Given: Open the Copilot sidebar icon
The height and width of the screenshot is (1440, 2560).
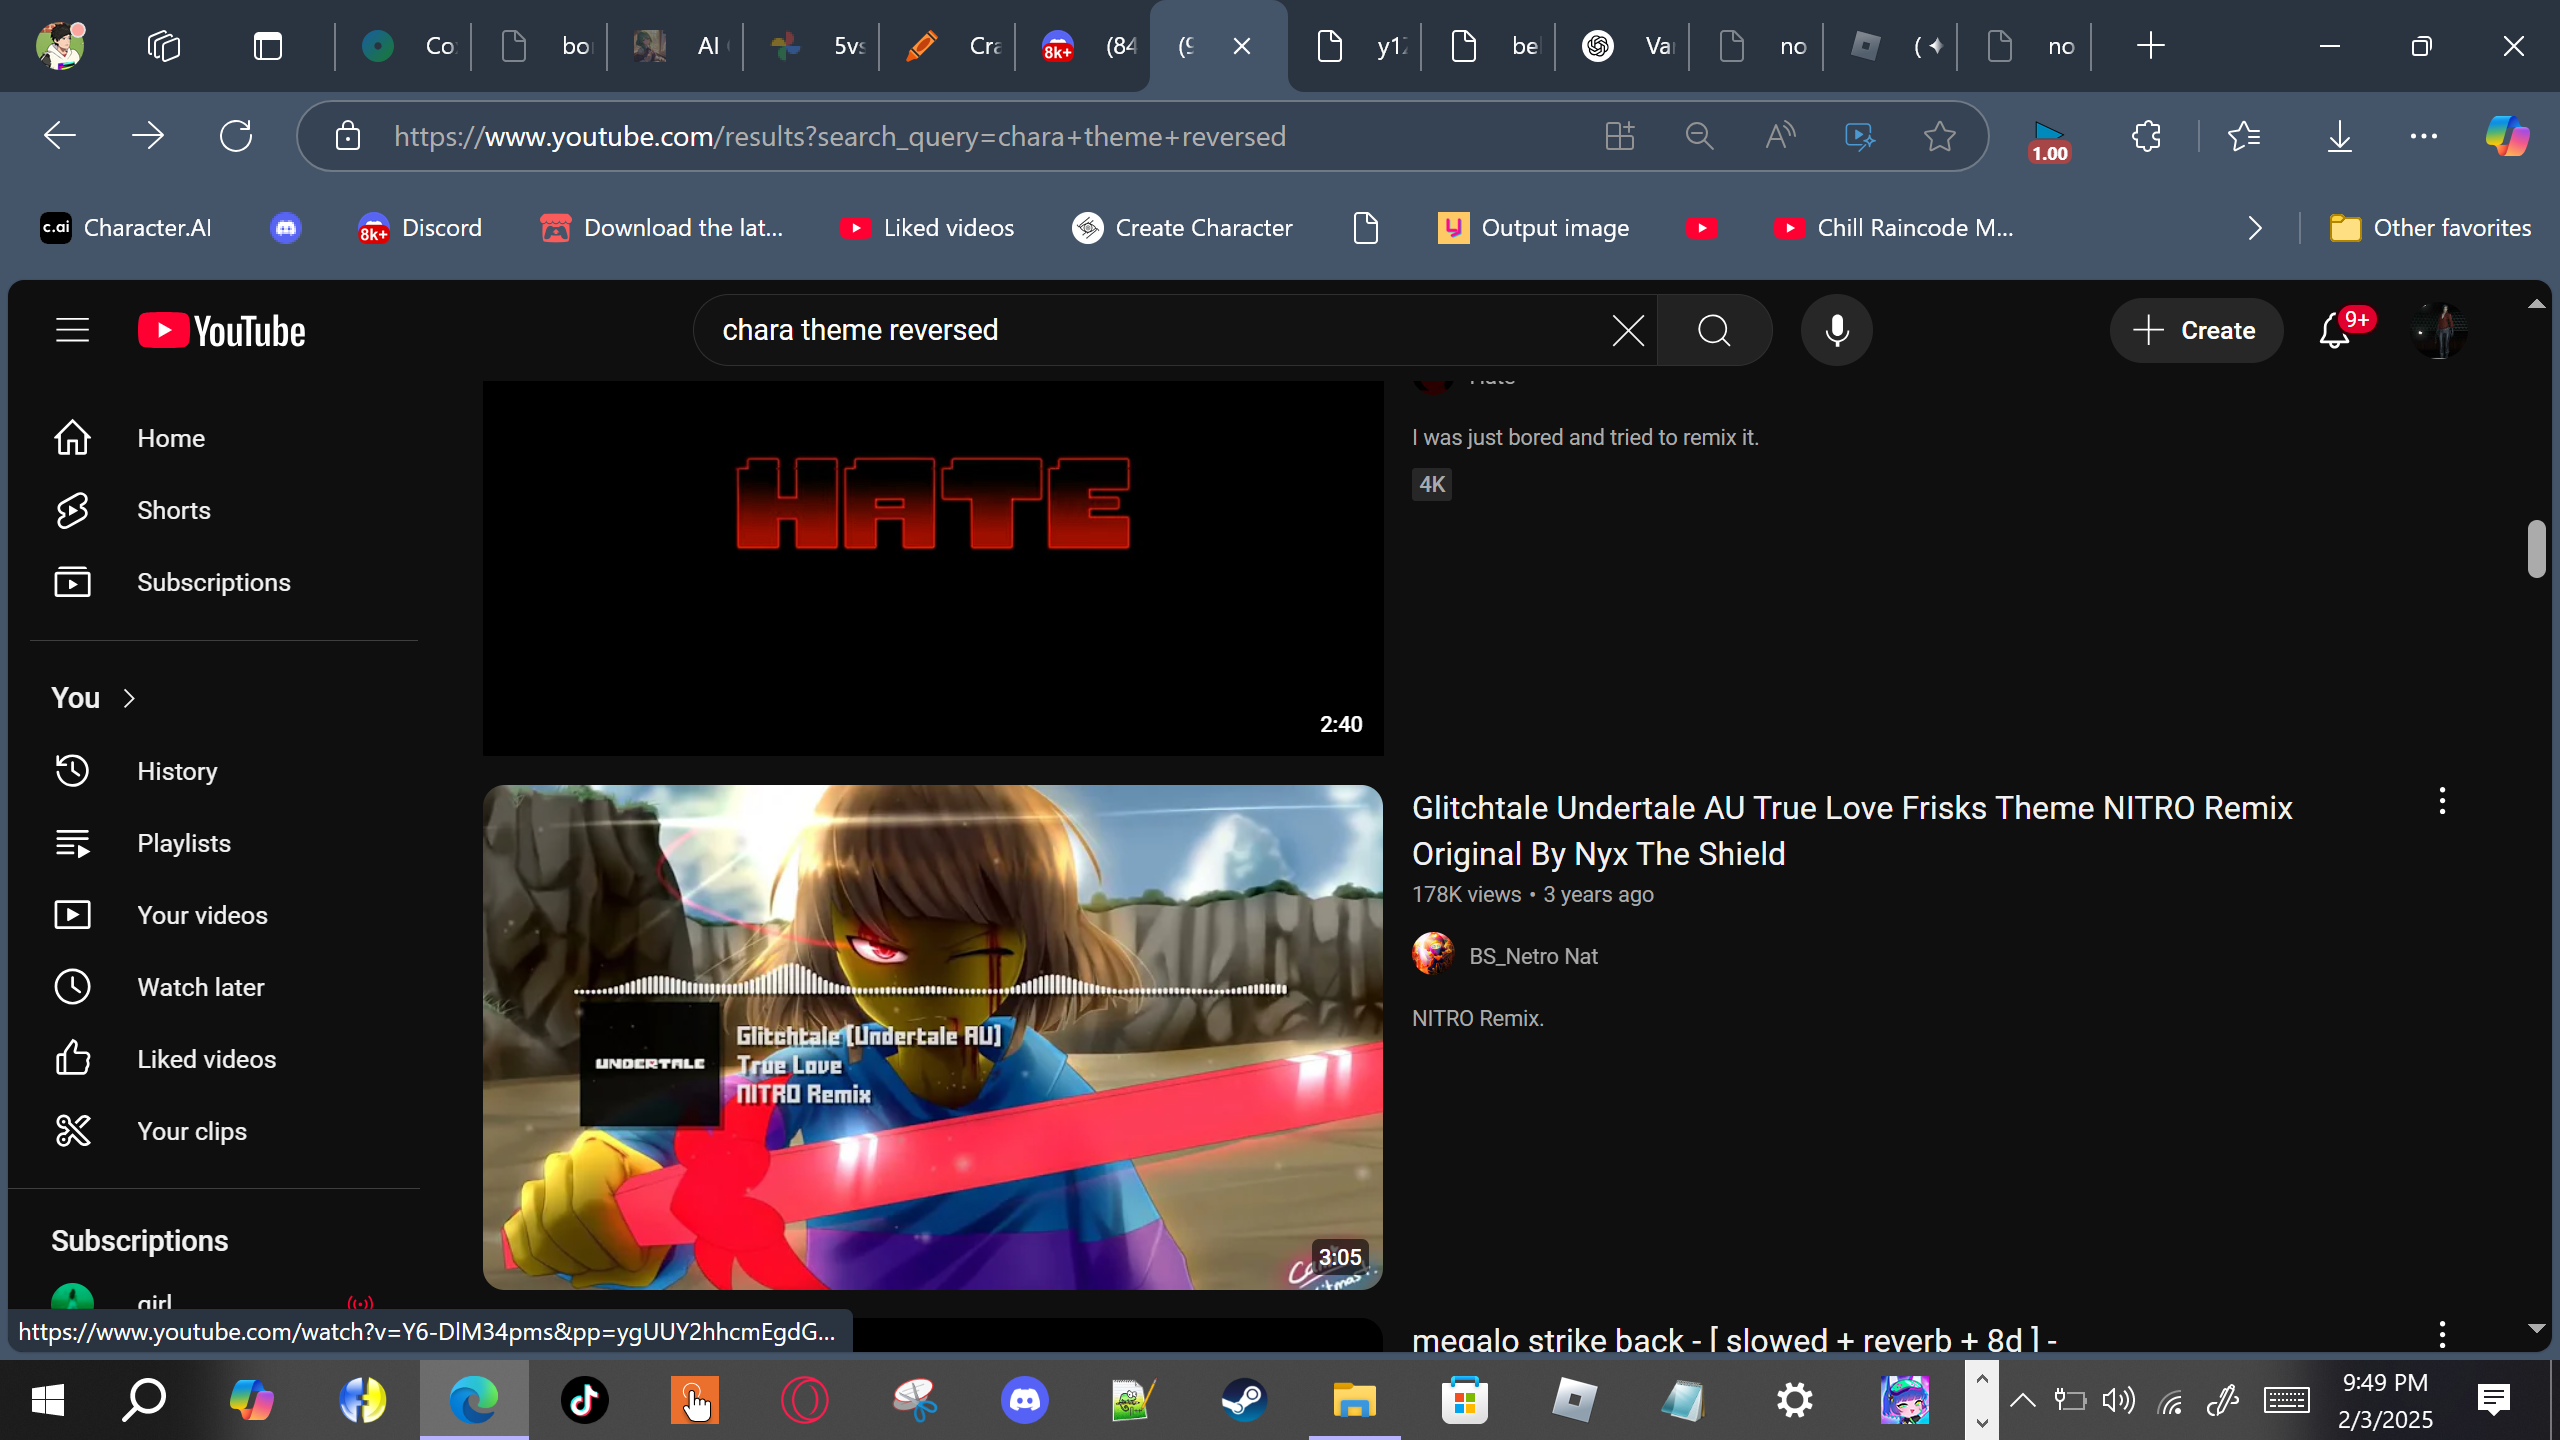Looking at the screenshot, I should click(2507, 136).
